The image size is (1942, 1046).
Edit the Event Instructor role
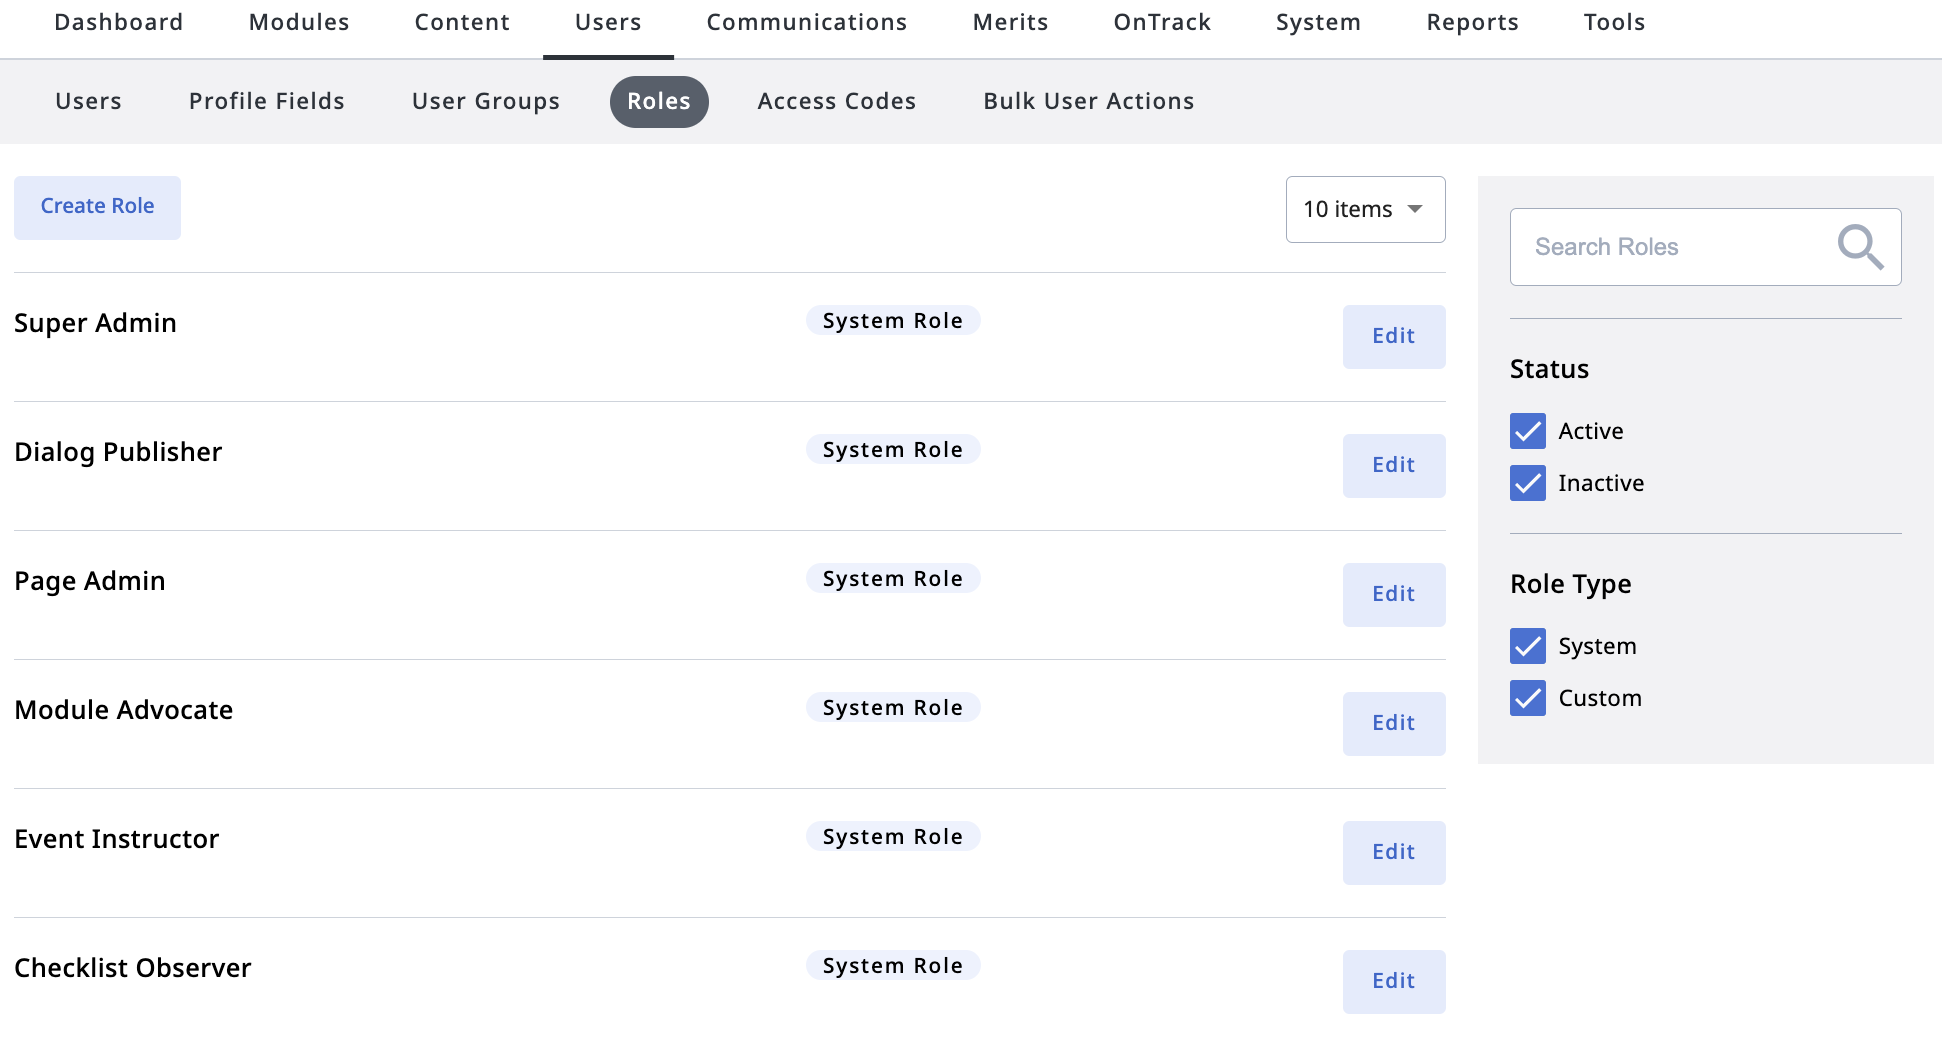1394,852
